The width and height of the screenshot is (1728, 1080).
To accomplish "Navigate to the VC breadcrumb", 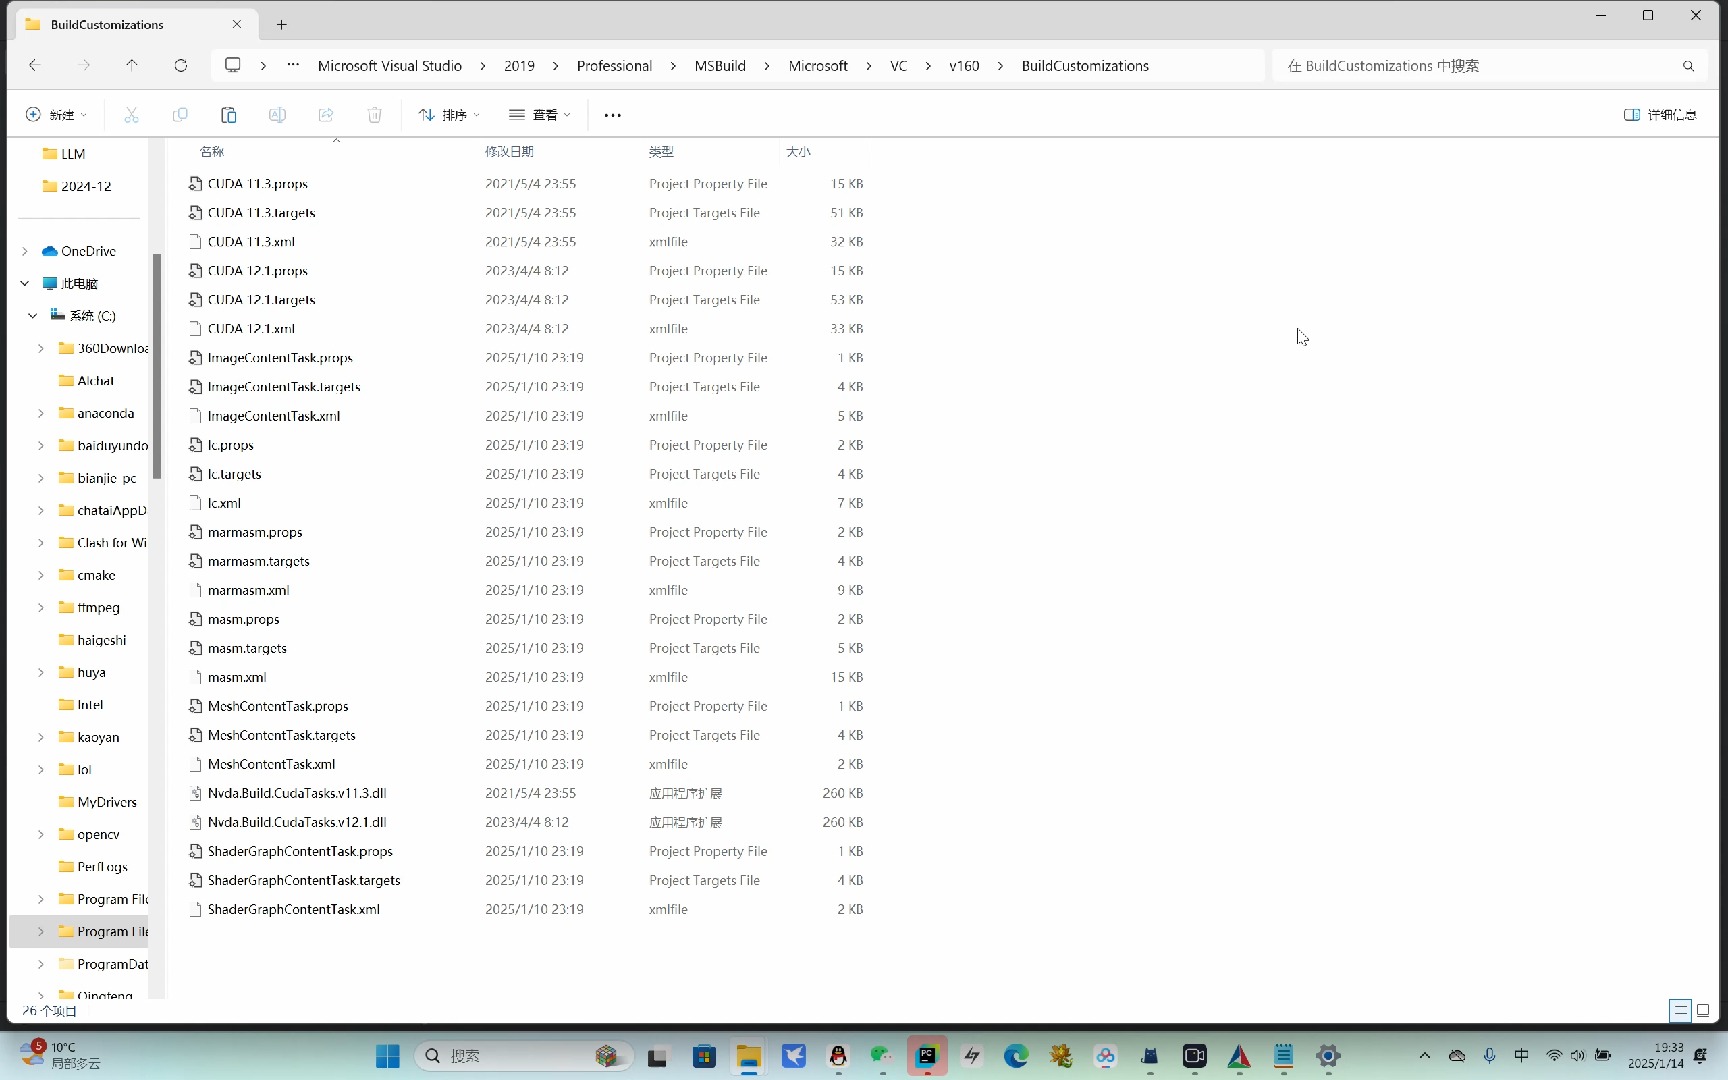I will 899,66.
